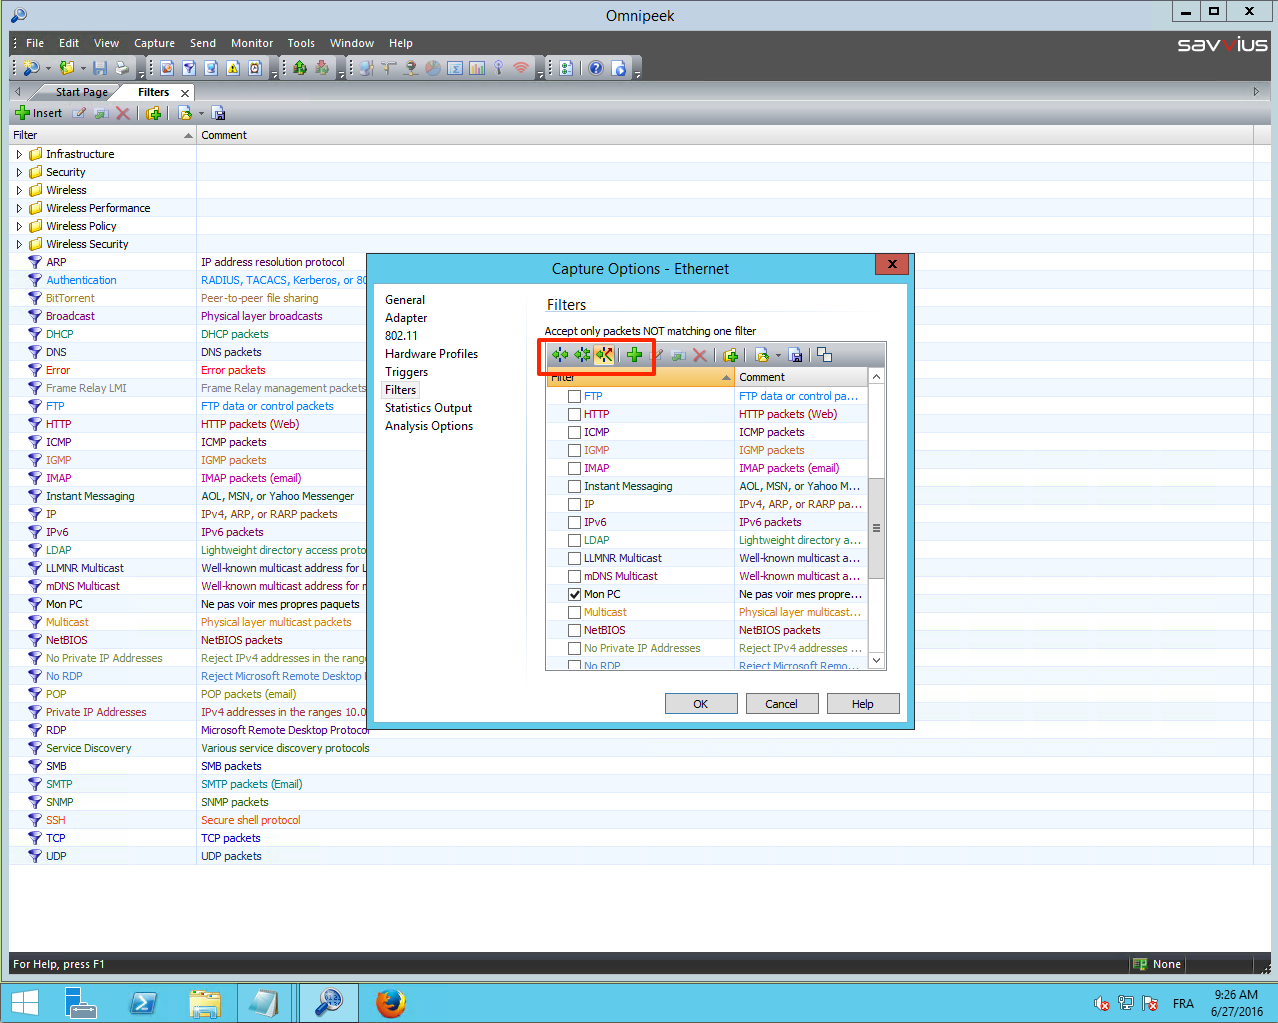Expand the Infrastructure folder
Viewport: 1278px width, 1023px height.
[x=19, y=154]
